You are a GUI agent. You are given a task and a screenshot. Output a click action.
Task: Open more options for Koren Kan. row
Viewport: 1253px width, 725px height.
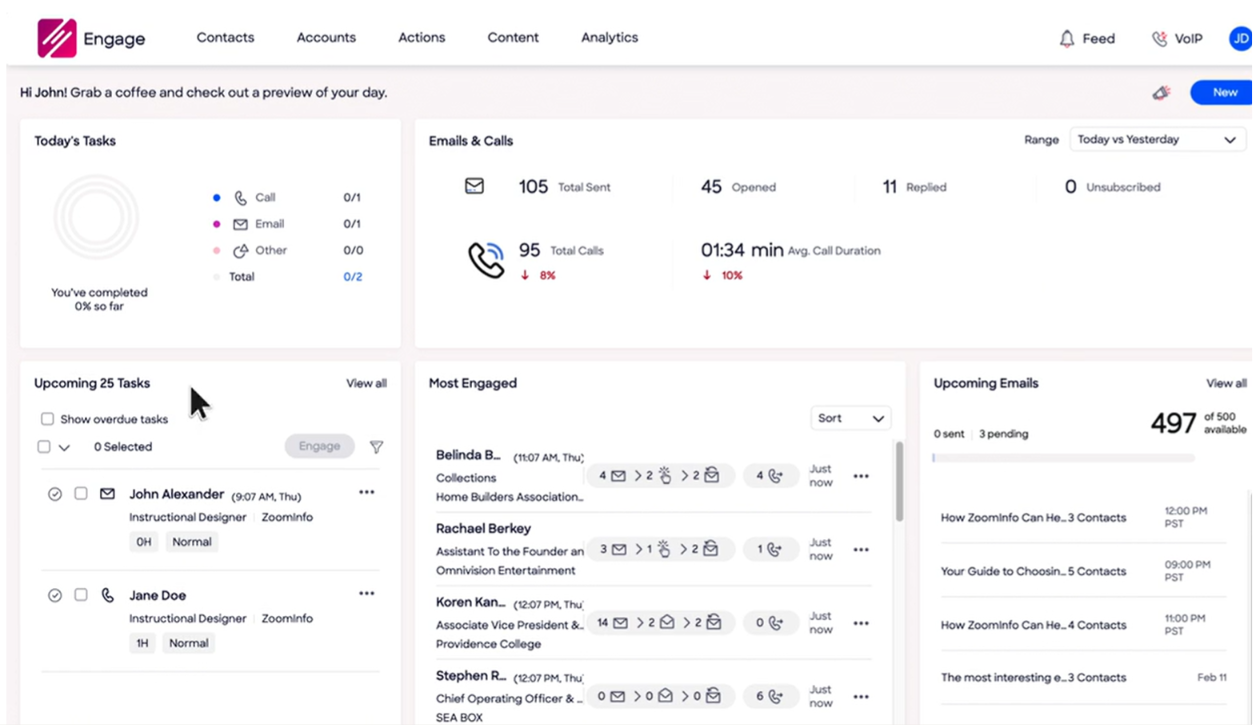[861, 623]
